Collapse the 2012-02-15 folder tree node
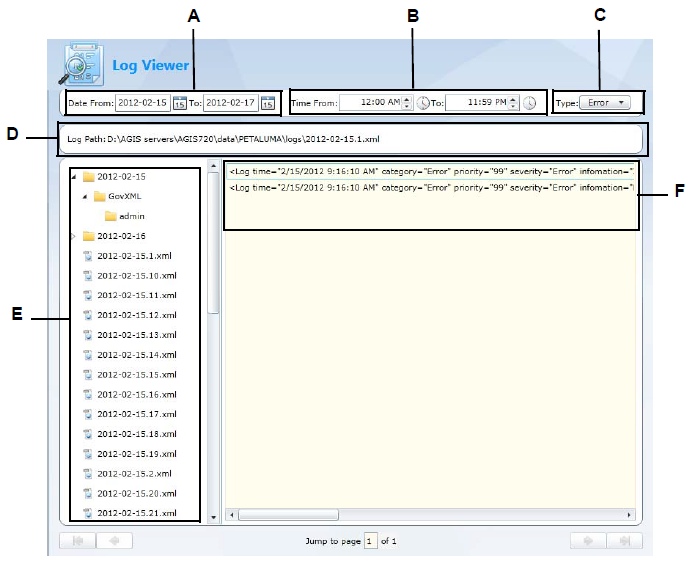This screenshot has width=694, height=568. coord(74,177)
